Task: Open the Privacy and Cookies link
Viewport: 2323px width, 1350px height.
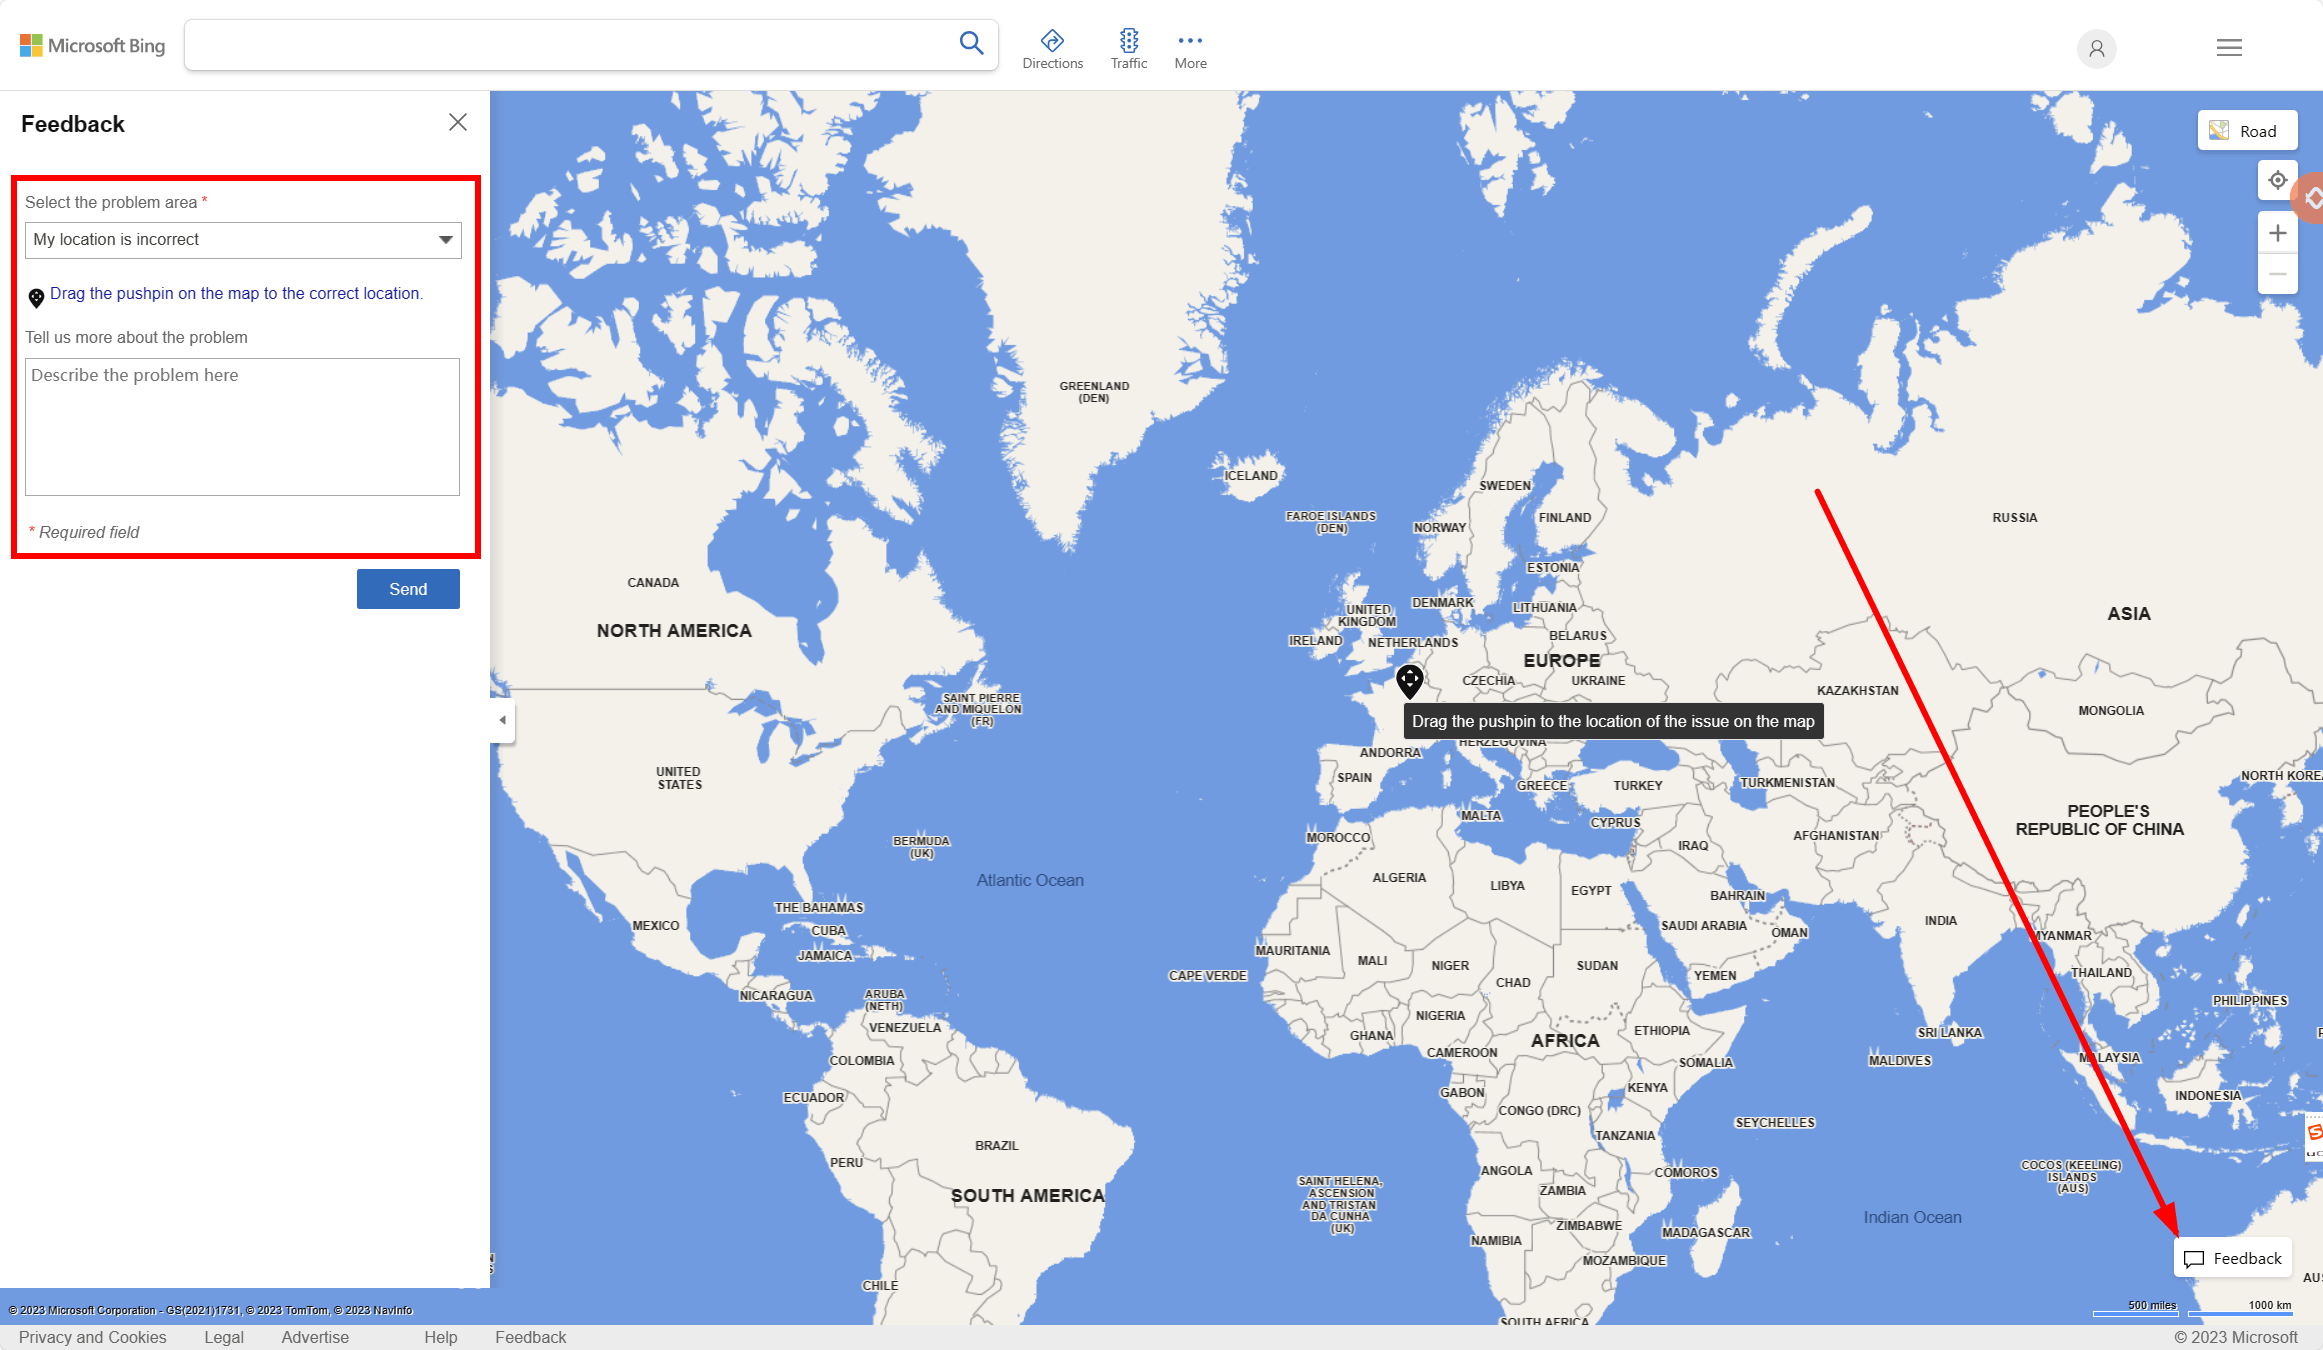Action: (92, 1337)
